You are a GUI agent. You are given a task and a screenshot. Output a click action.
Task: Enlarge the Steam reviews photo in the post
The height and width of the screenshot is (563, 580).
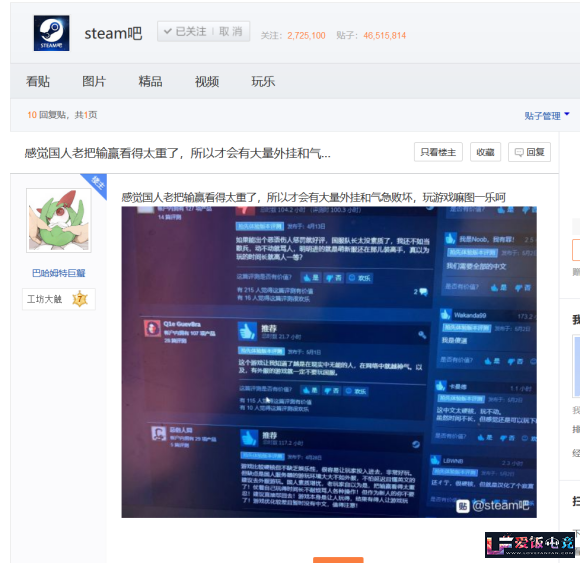[329, 362]
